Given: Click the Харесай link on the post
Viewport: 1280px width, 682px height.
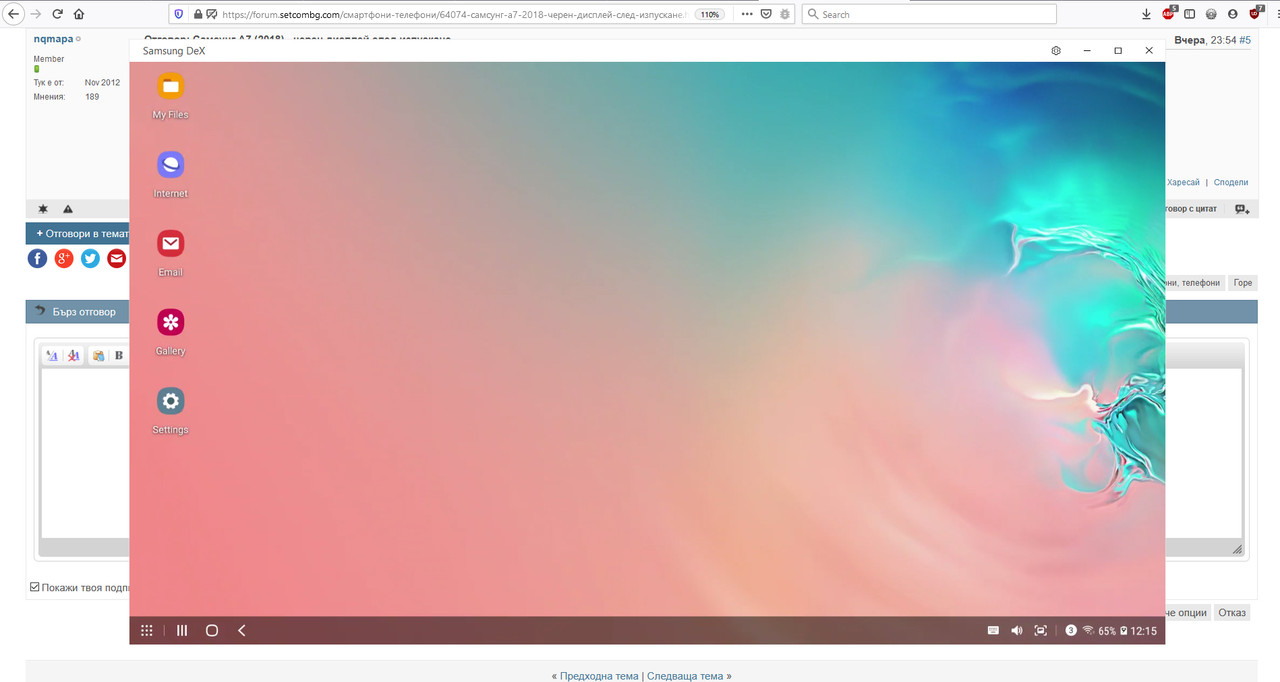Looking at the screenshot, I should [1183, 182].
